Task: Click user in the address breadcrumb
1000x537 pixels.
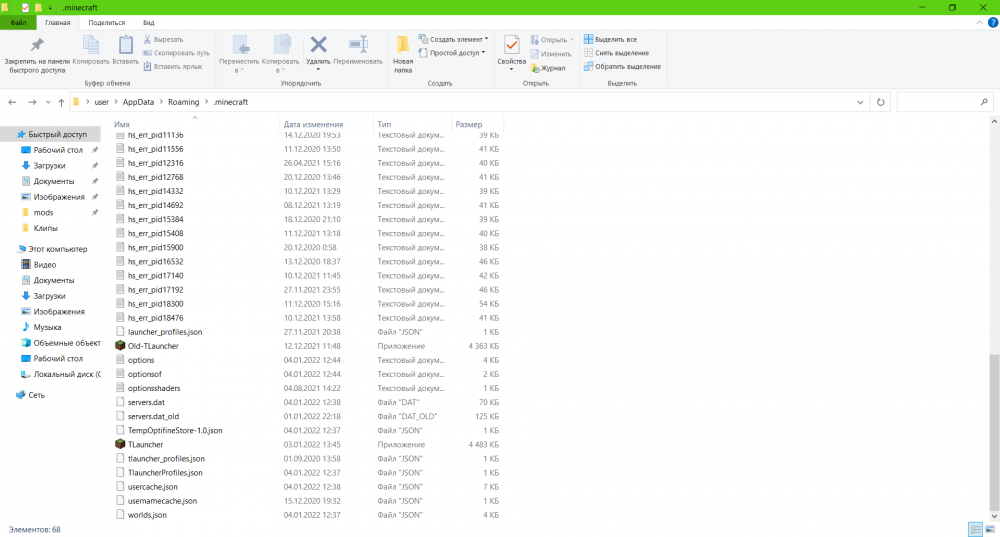Action: [101, 102]
